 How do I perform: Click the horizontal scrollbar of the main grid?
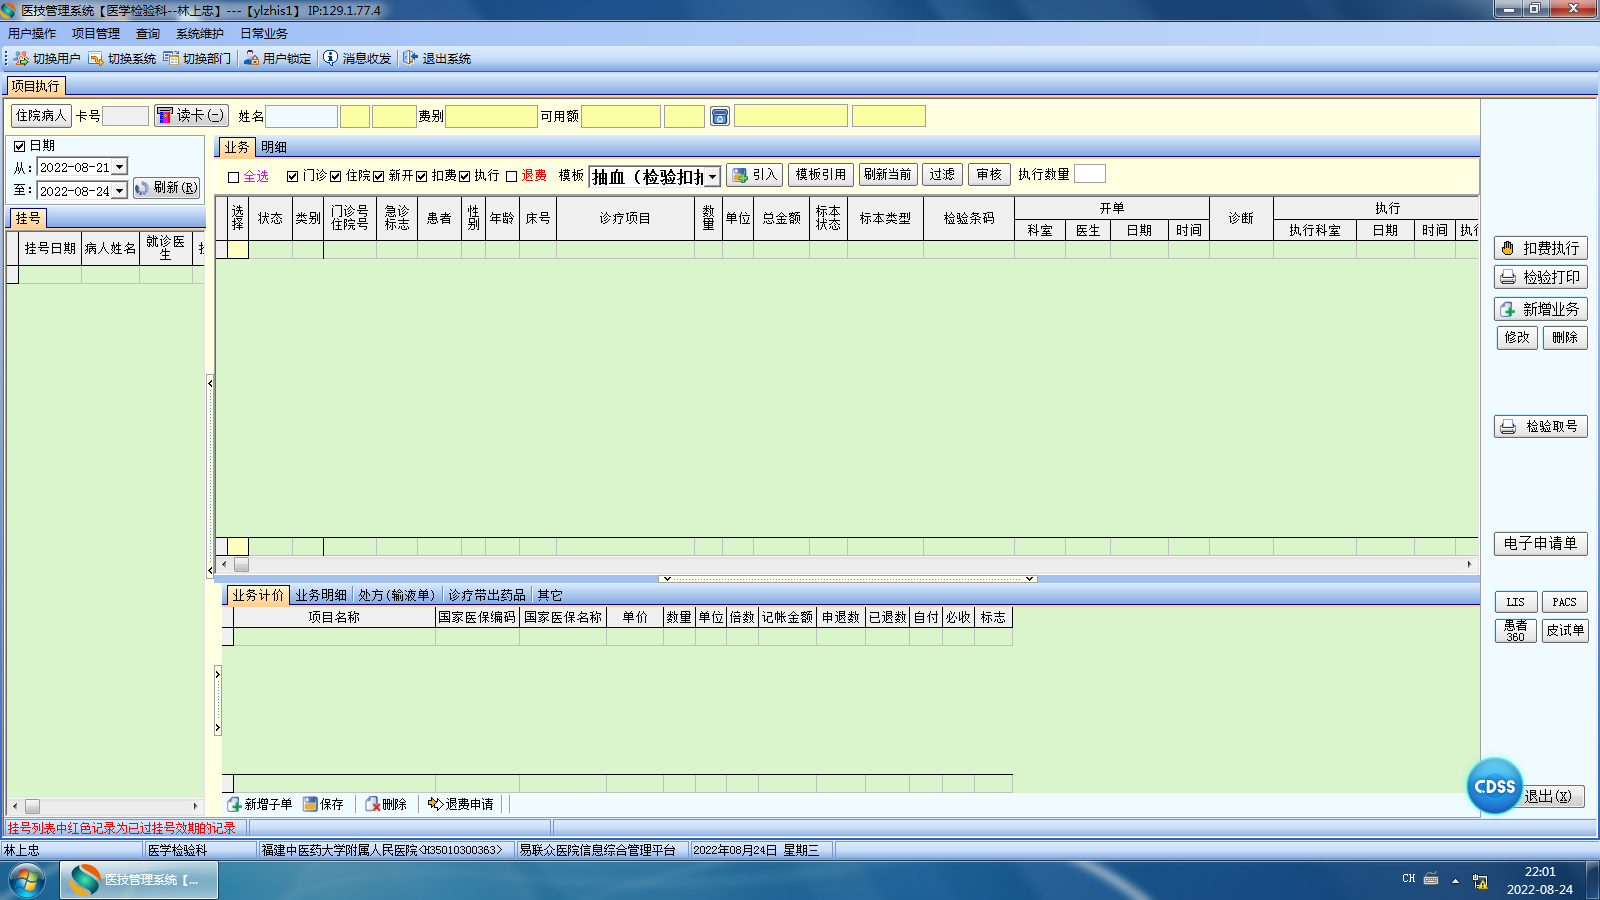(846, 565)
